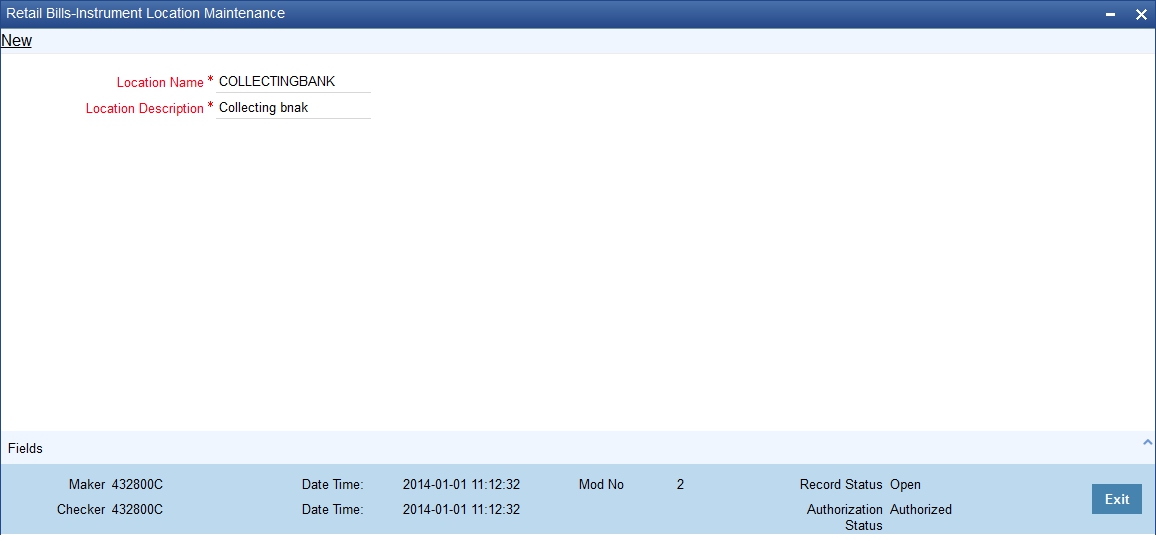The height and width of the screenshot is (541, 1156).
Task: Click the Mod No label
Action: pyautogui.click(x=601, y=485)
